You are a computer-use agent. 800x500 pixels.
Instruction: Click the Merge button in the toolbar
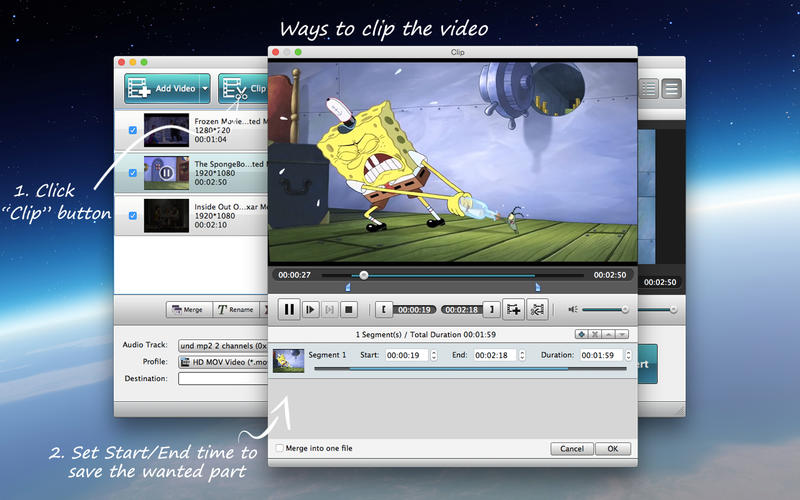[186, 310]
